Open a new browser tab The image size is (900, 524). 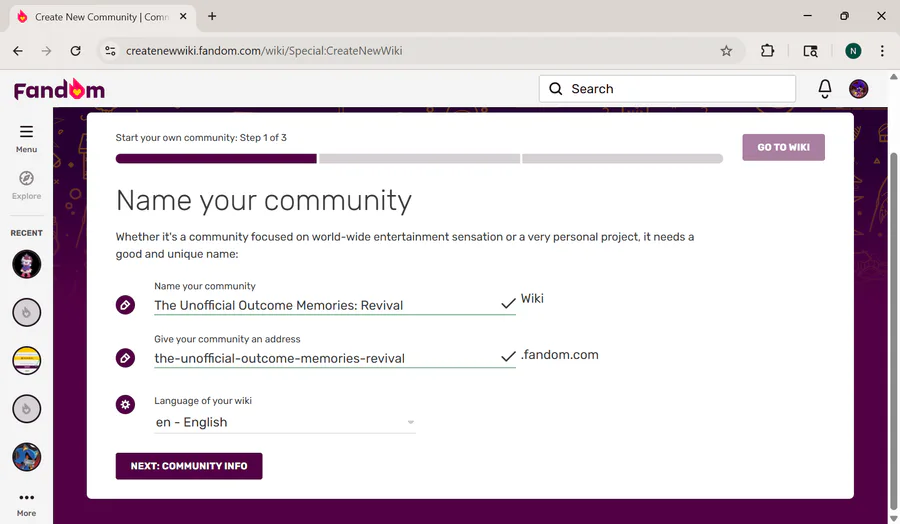212,17
